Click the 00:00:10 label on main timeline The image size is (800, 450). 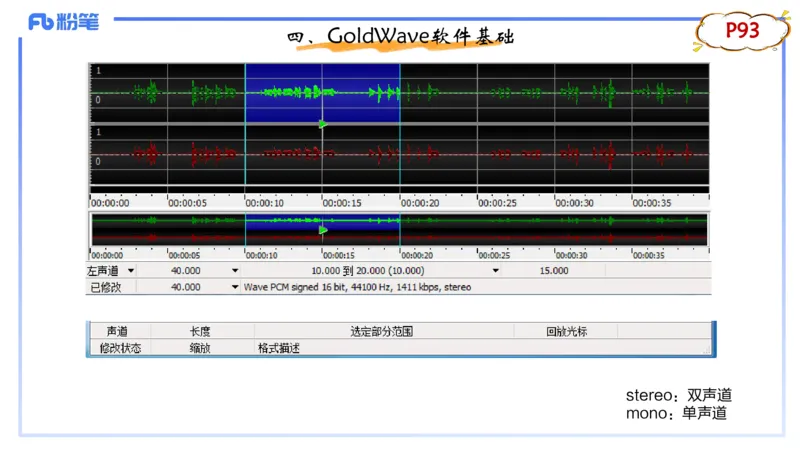[265, 203]
